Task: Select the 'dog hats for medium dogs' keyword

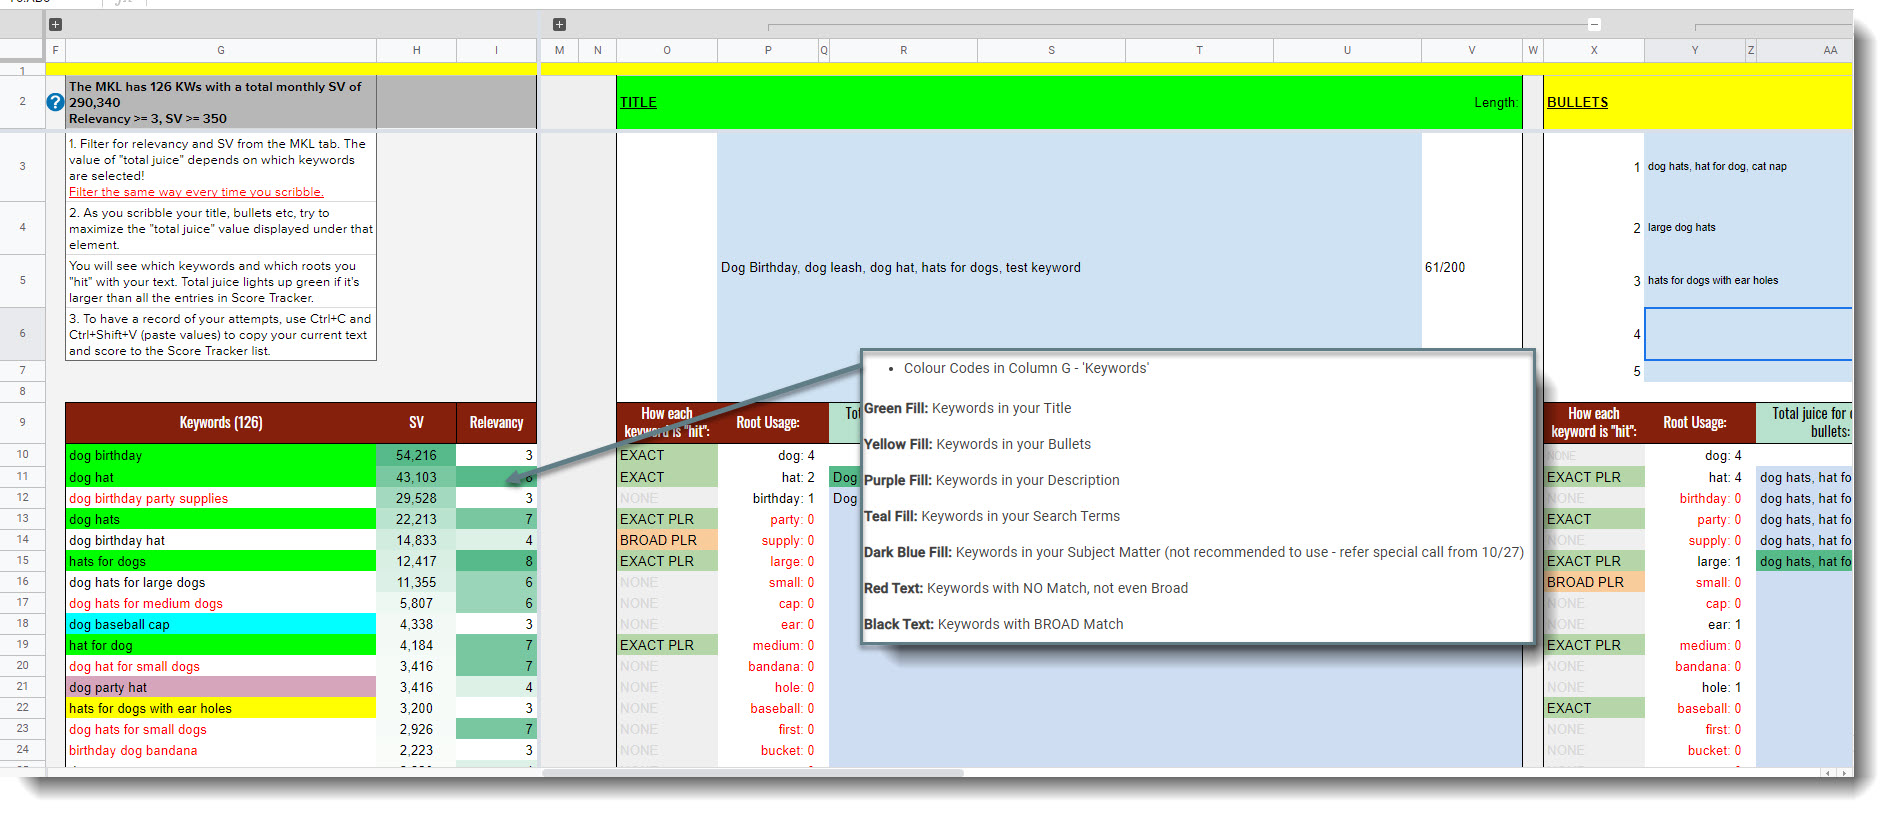Action: tap(221, 603)
